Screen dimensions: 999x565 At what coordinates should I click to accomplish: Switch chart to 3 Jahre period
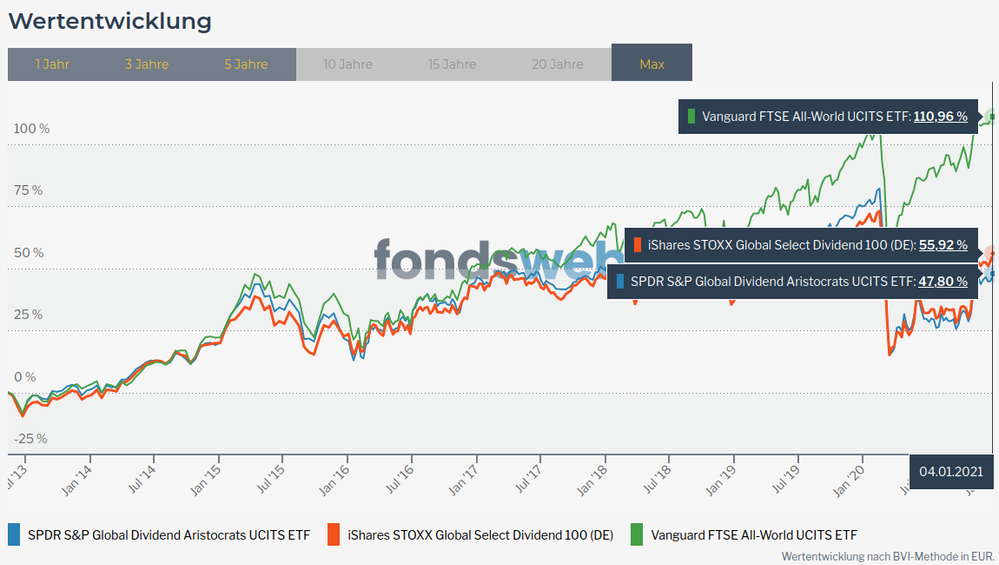point(147,64)
